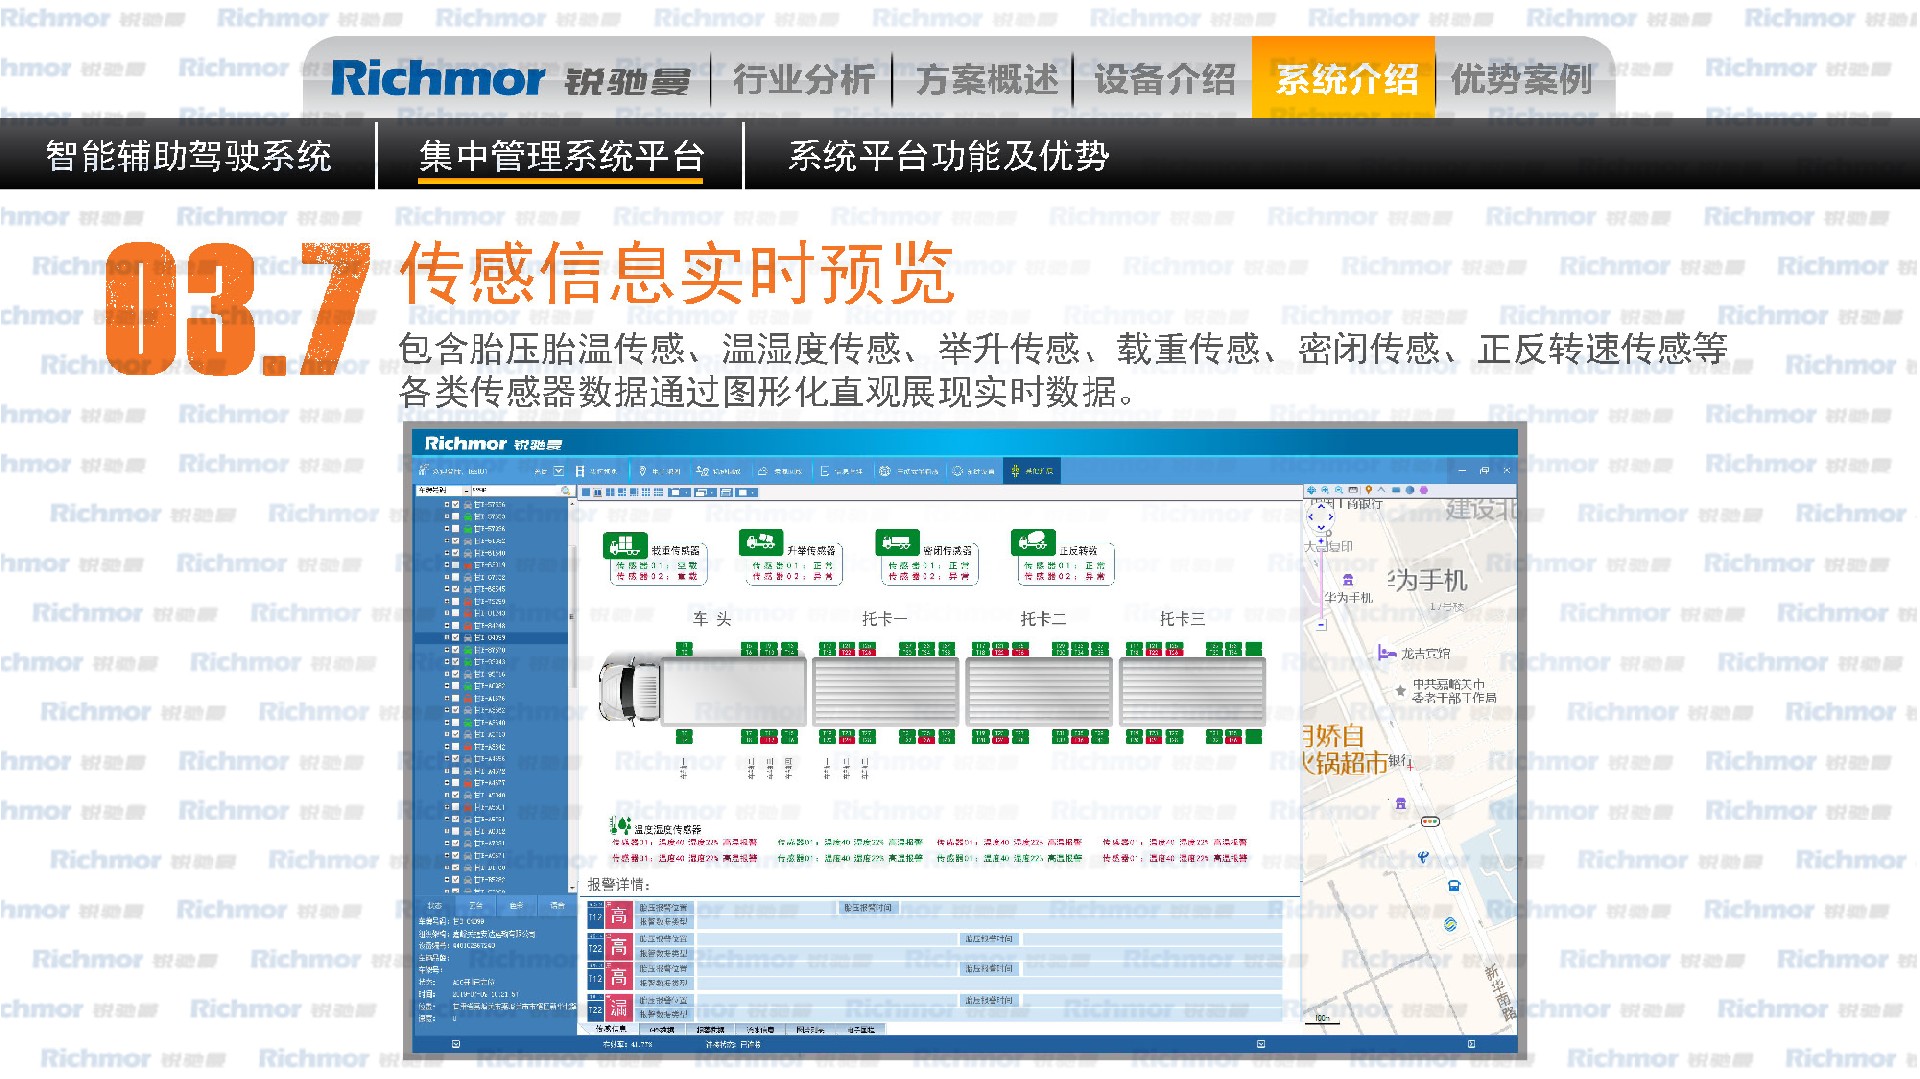Viewport: 1920px width, 1079px height.
Task: Open the 云台 tab in vehicle info panel
Action: pyautogui.click(x=476, y=906)
